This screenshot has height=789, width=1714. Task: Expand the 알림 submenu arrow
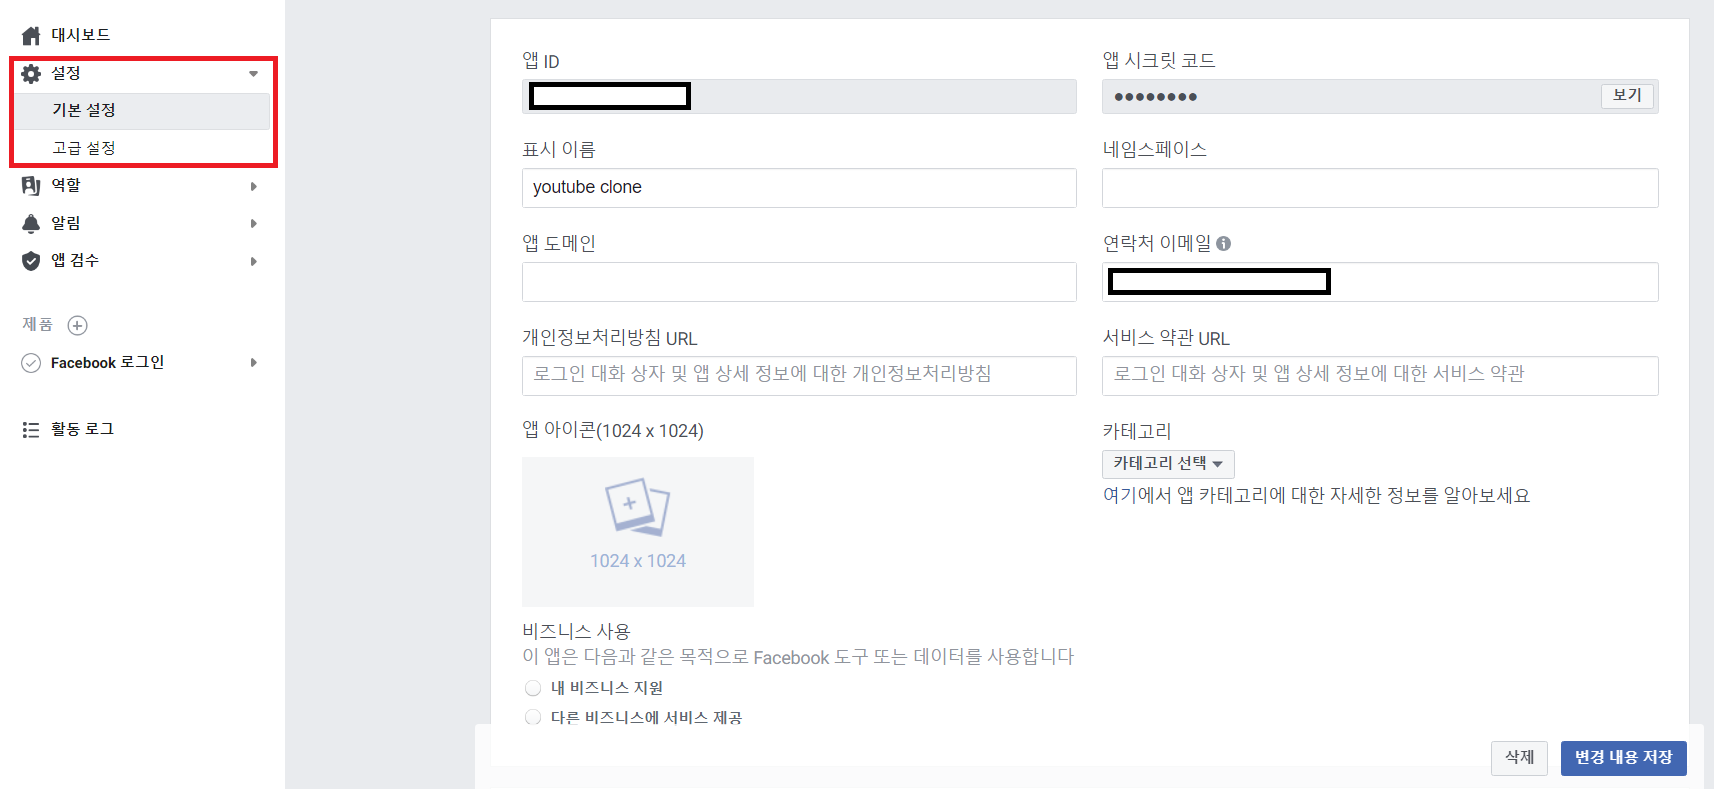pos(254,224)
